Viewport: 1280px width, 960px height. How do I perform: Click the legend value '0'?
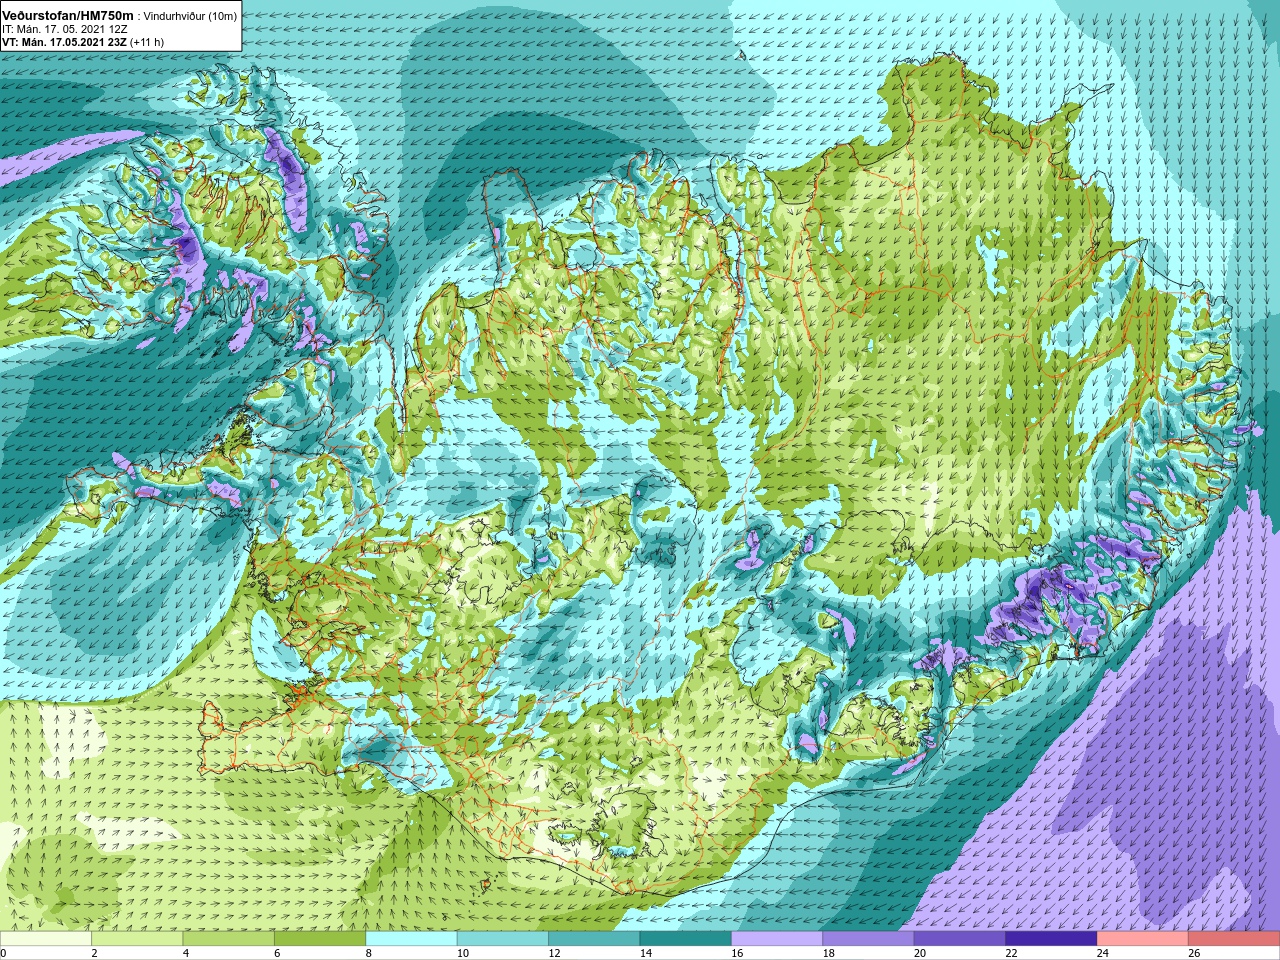coord(4,953)
